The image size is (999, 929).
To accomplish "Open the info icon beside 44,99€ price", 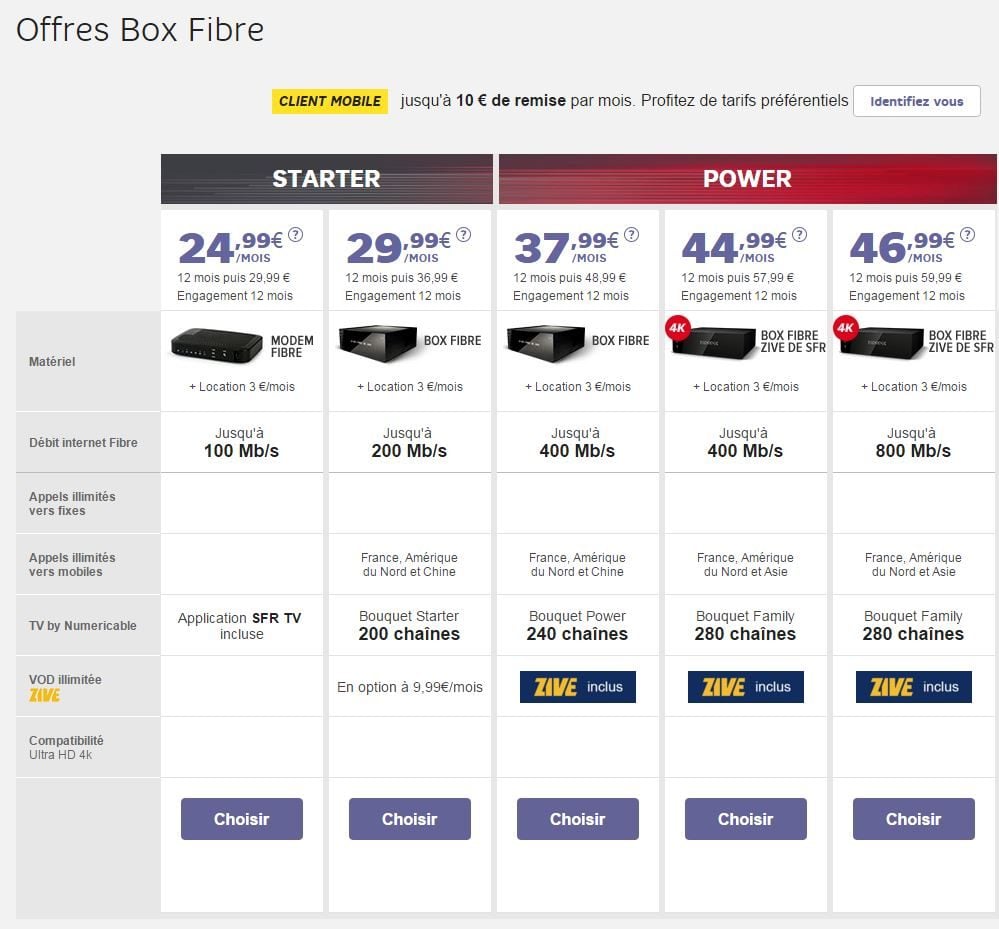I will point(799,235).
